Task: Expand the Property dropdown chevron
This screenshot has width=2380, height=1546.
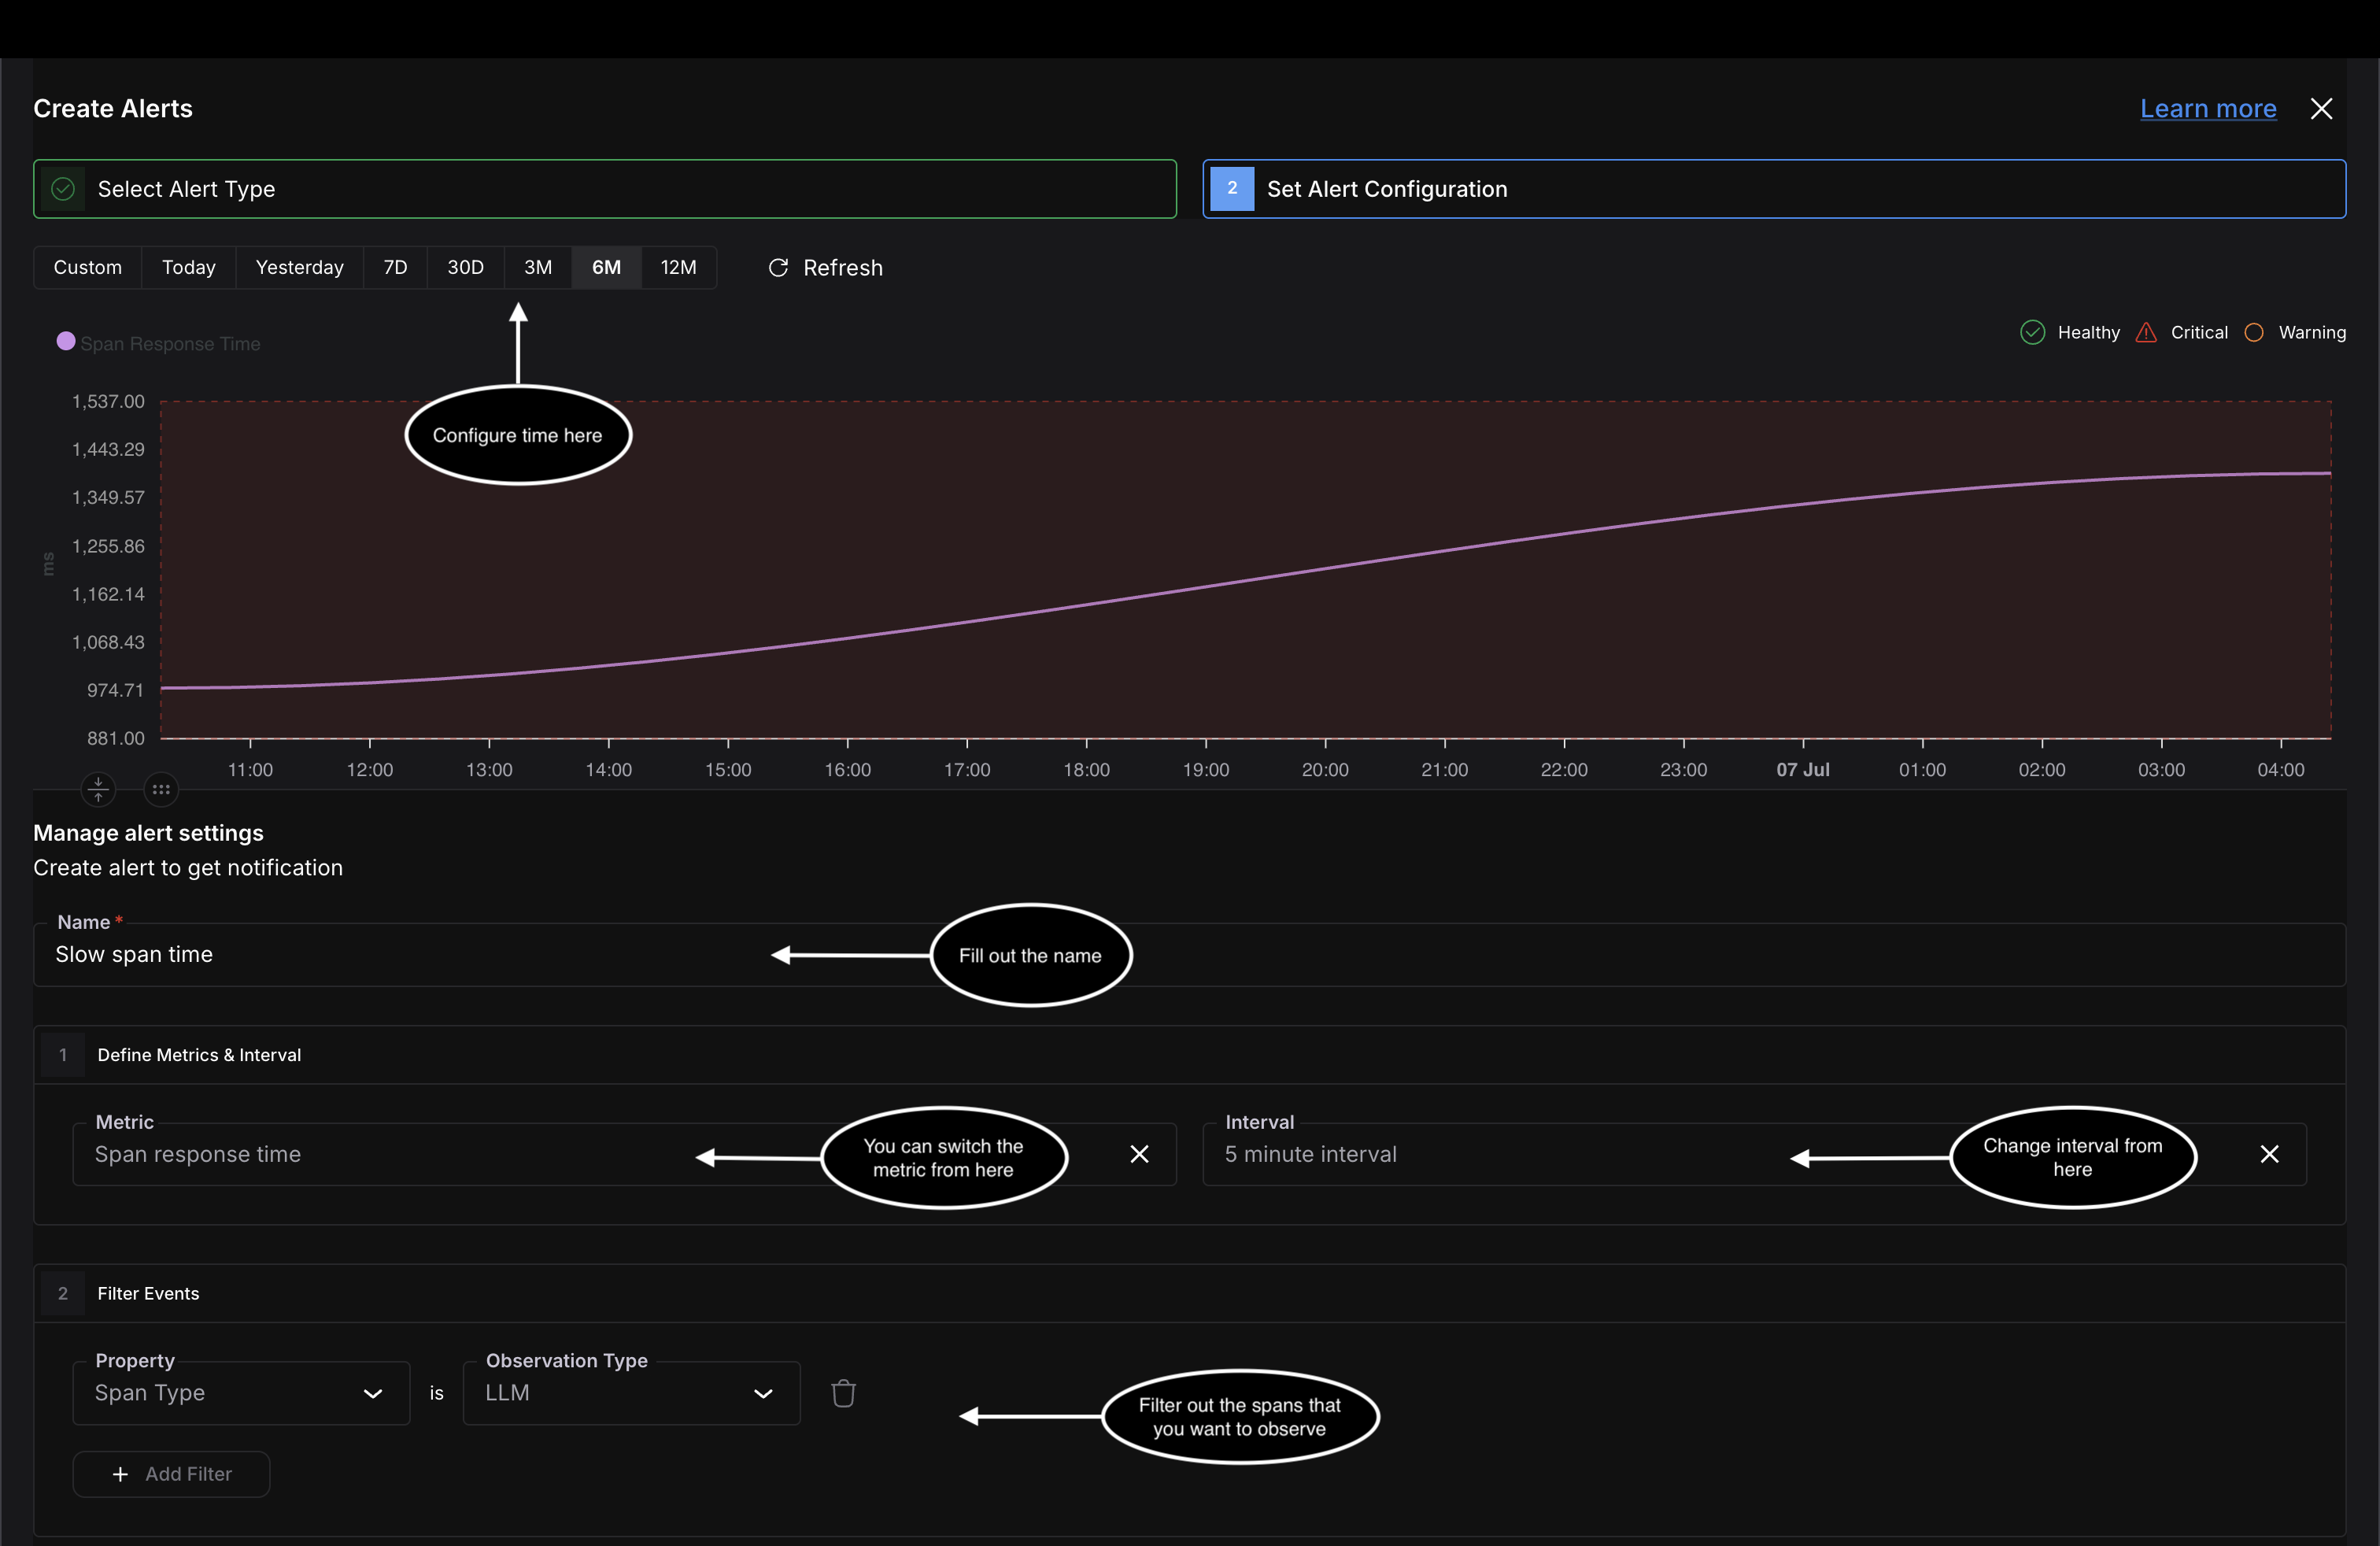Action: click(x=373, y=1393)
